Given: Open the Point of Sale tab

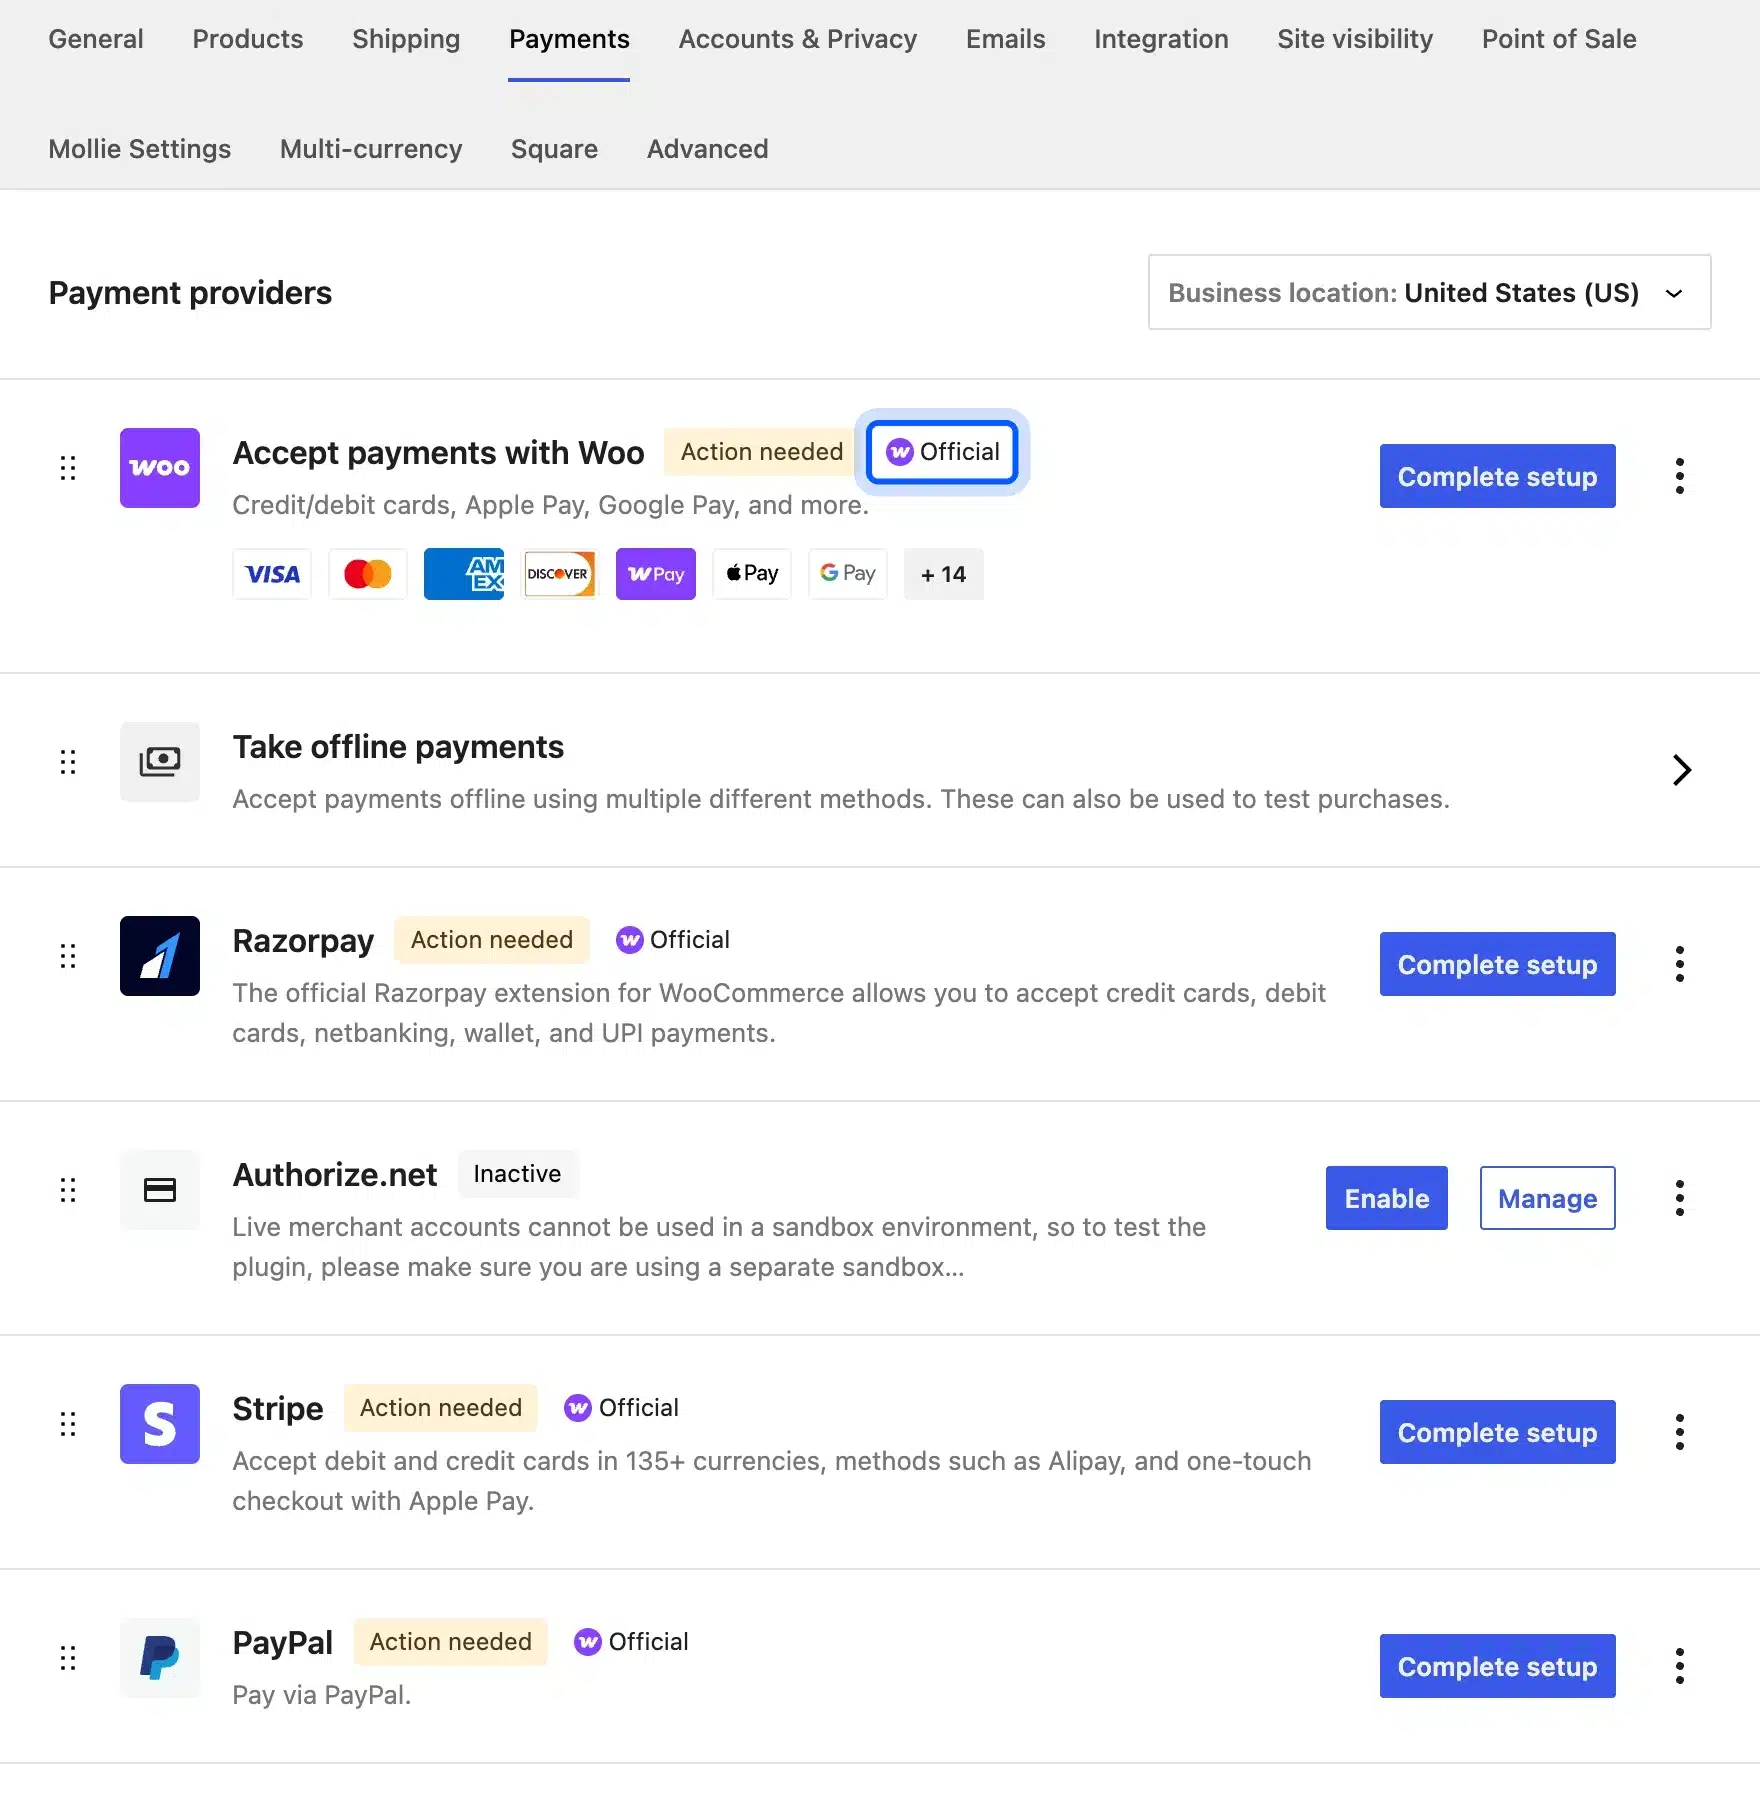Looking at the screenshot, I should point(1559,39).
